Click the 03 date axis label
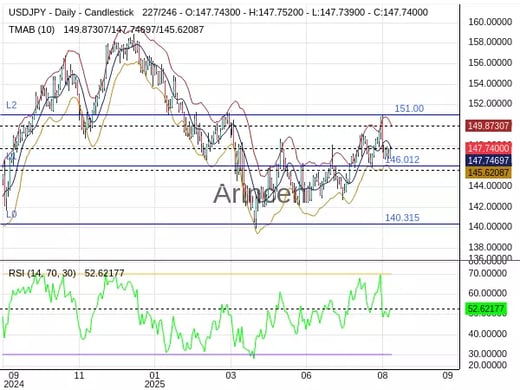Image resolution: width=520 pixels, height=390 pixels. (230, 375)
